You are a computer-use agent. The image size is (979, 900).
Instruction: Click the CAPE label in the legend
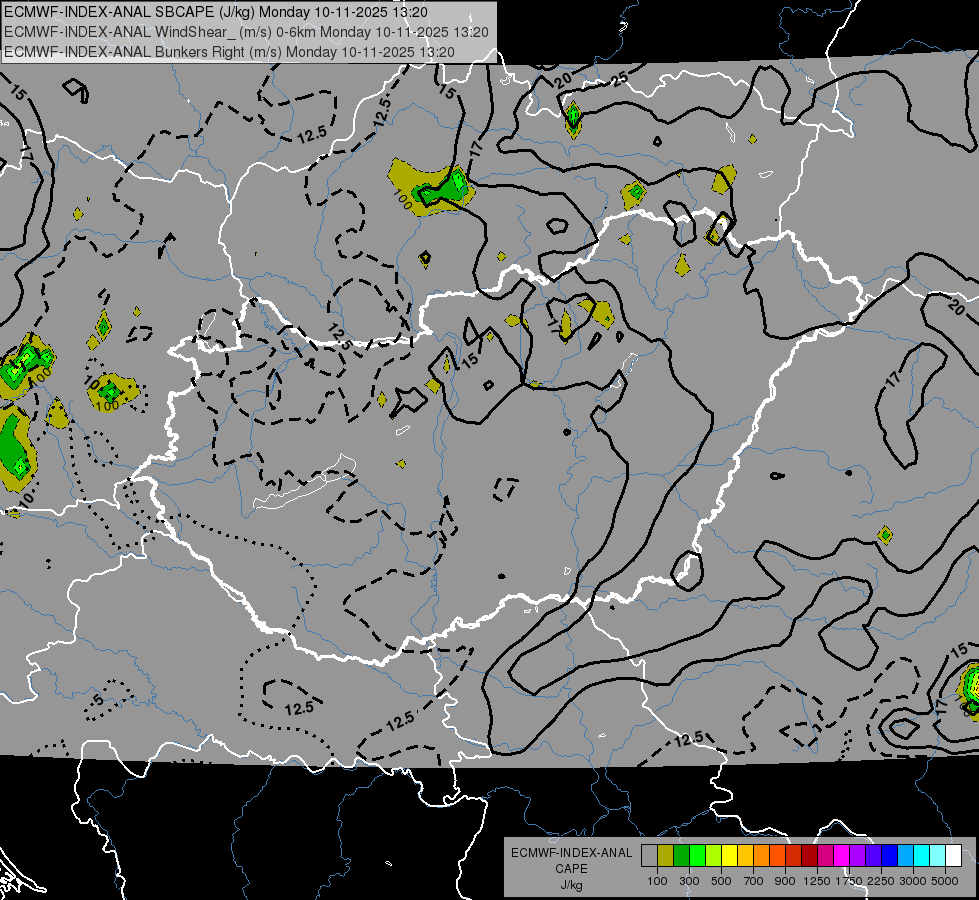(x=571, y=869)
